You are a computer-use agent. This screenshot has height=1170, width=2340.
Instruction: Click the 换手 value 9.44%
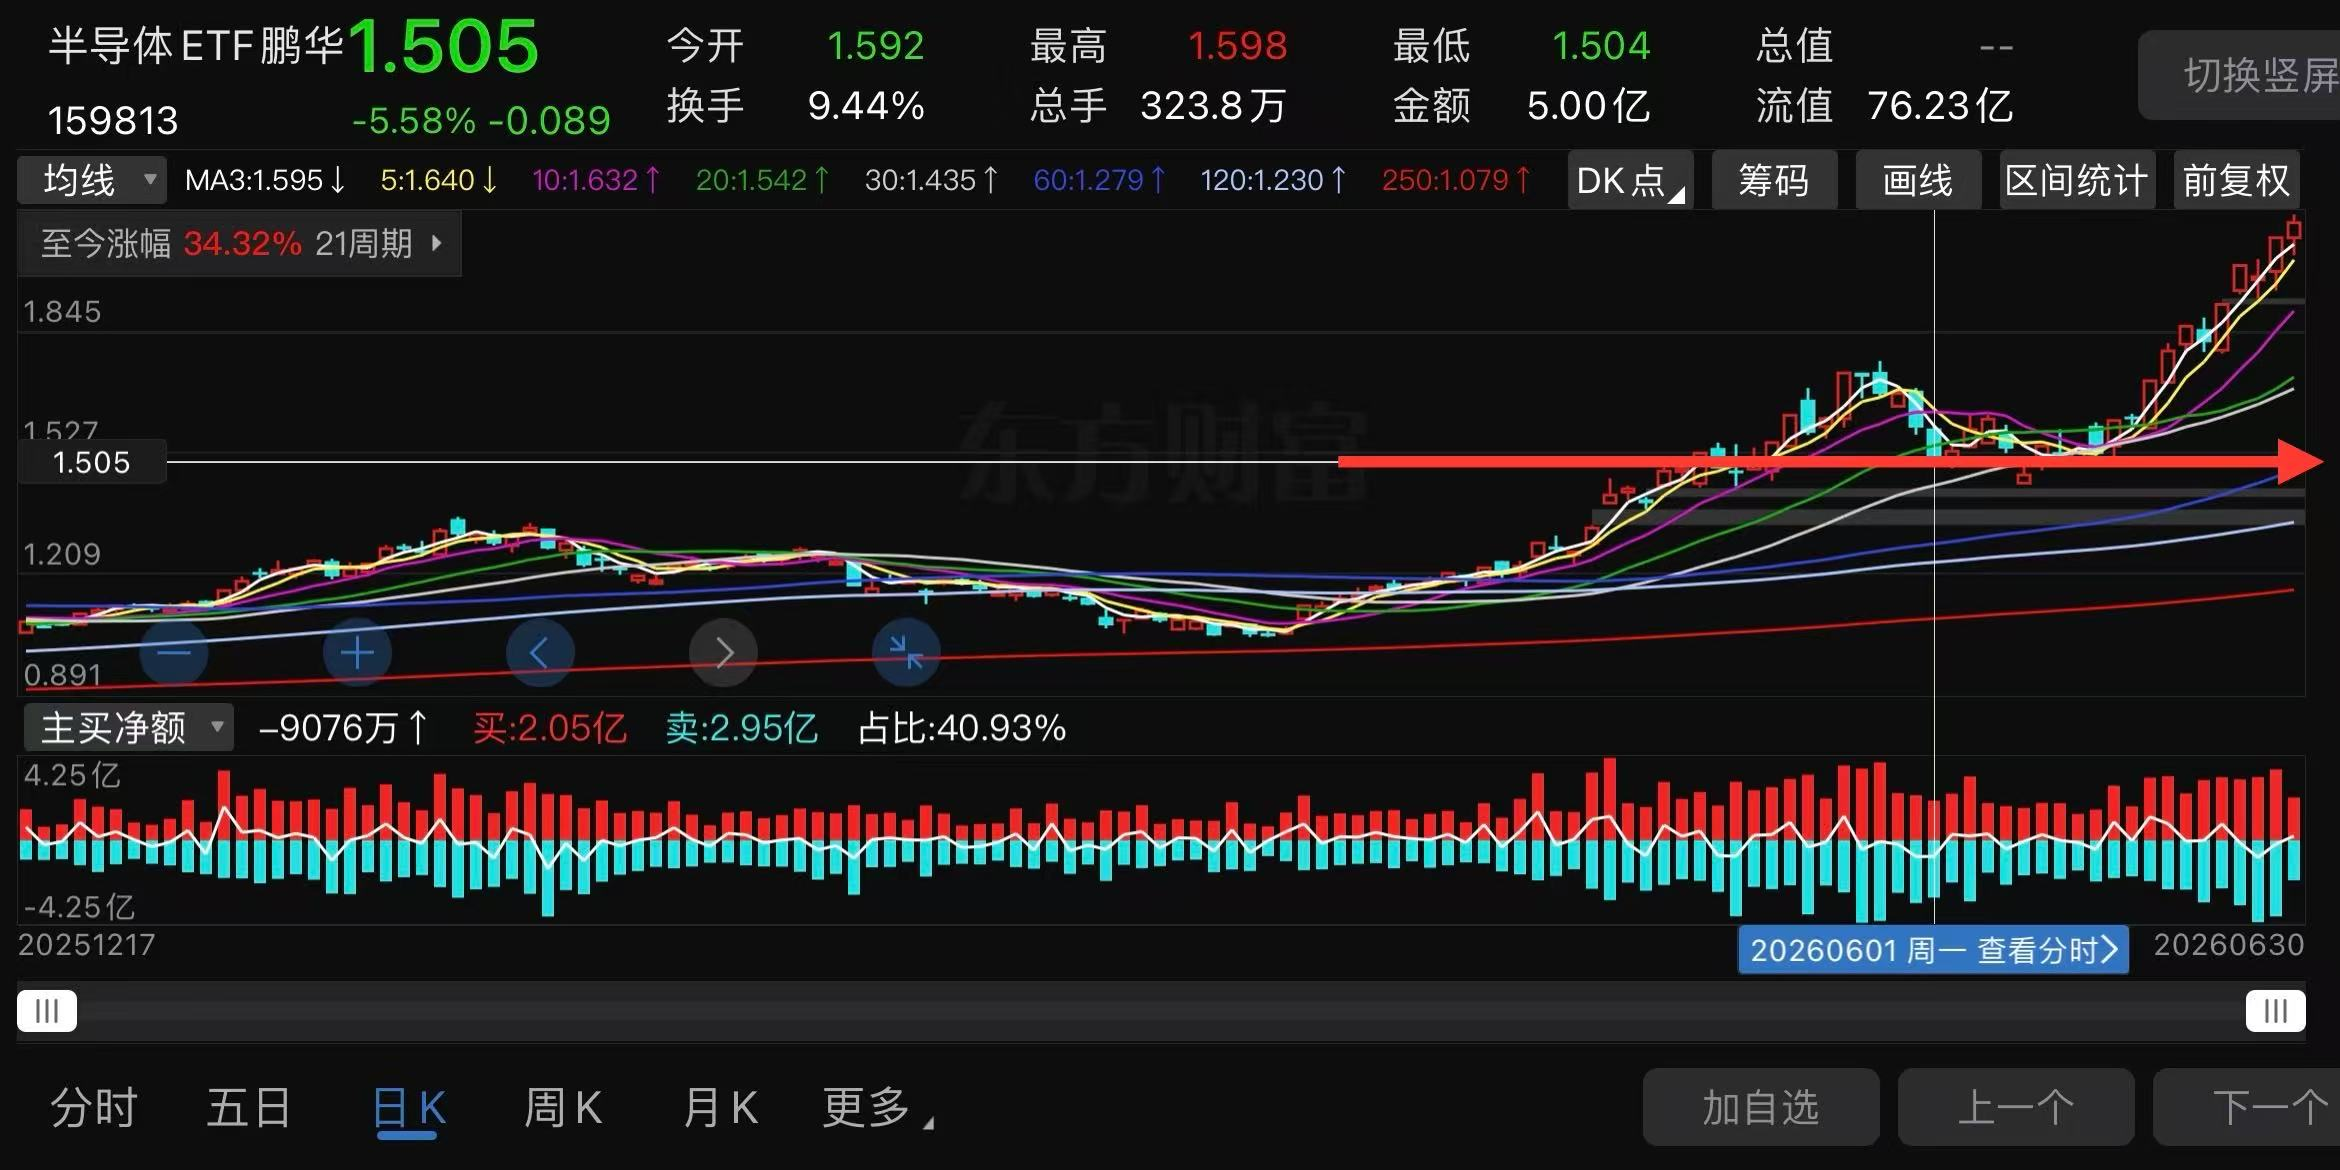(866, 106)
